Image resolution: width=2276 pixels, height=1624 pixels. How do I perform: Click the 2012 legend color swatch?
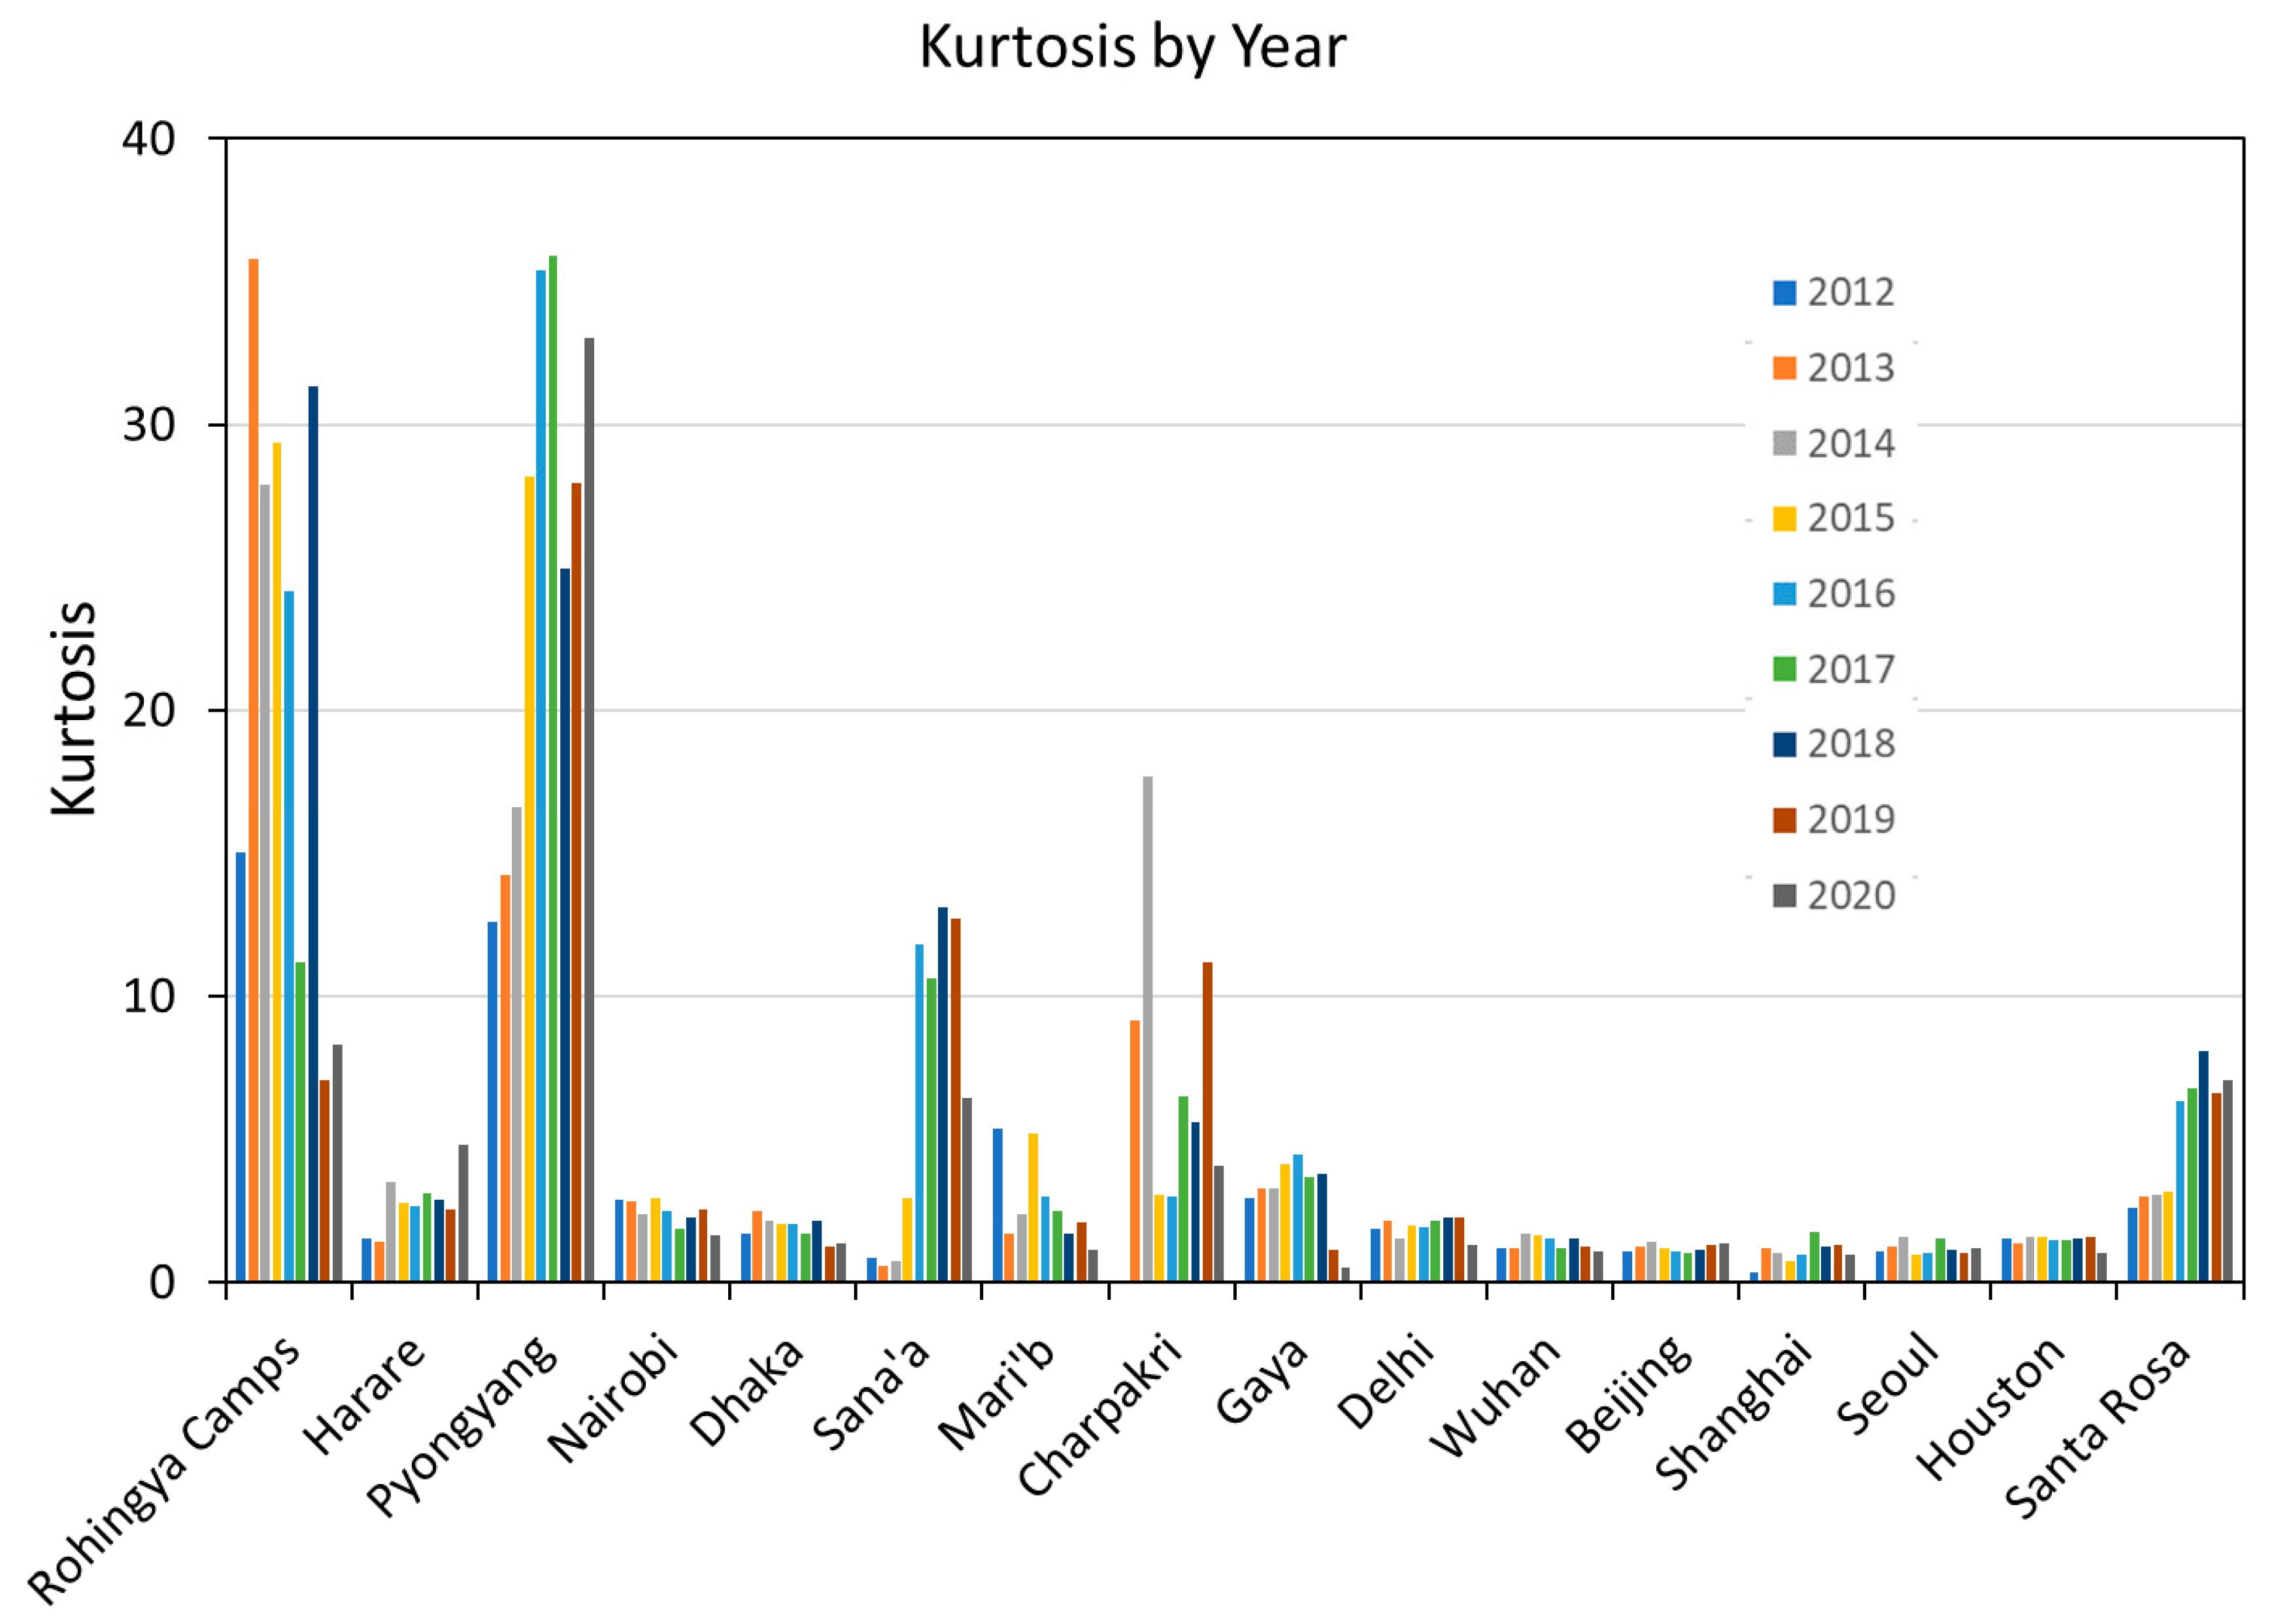[x=1784, y=292]
